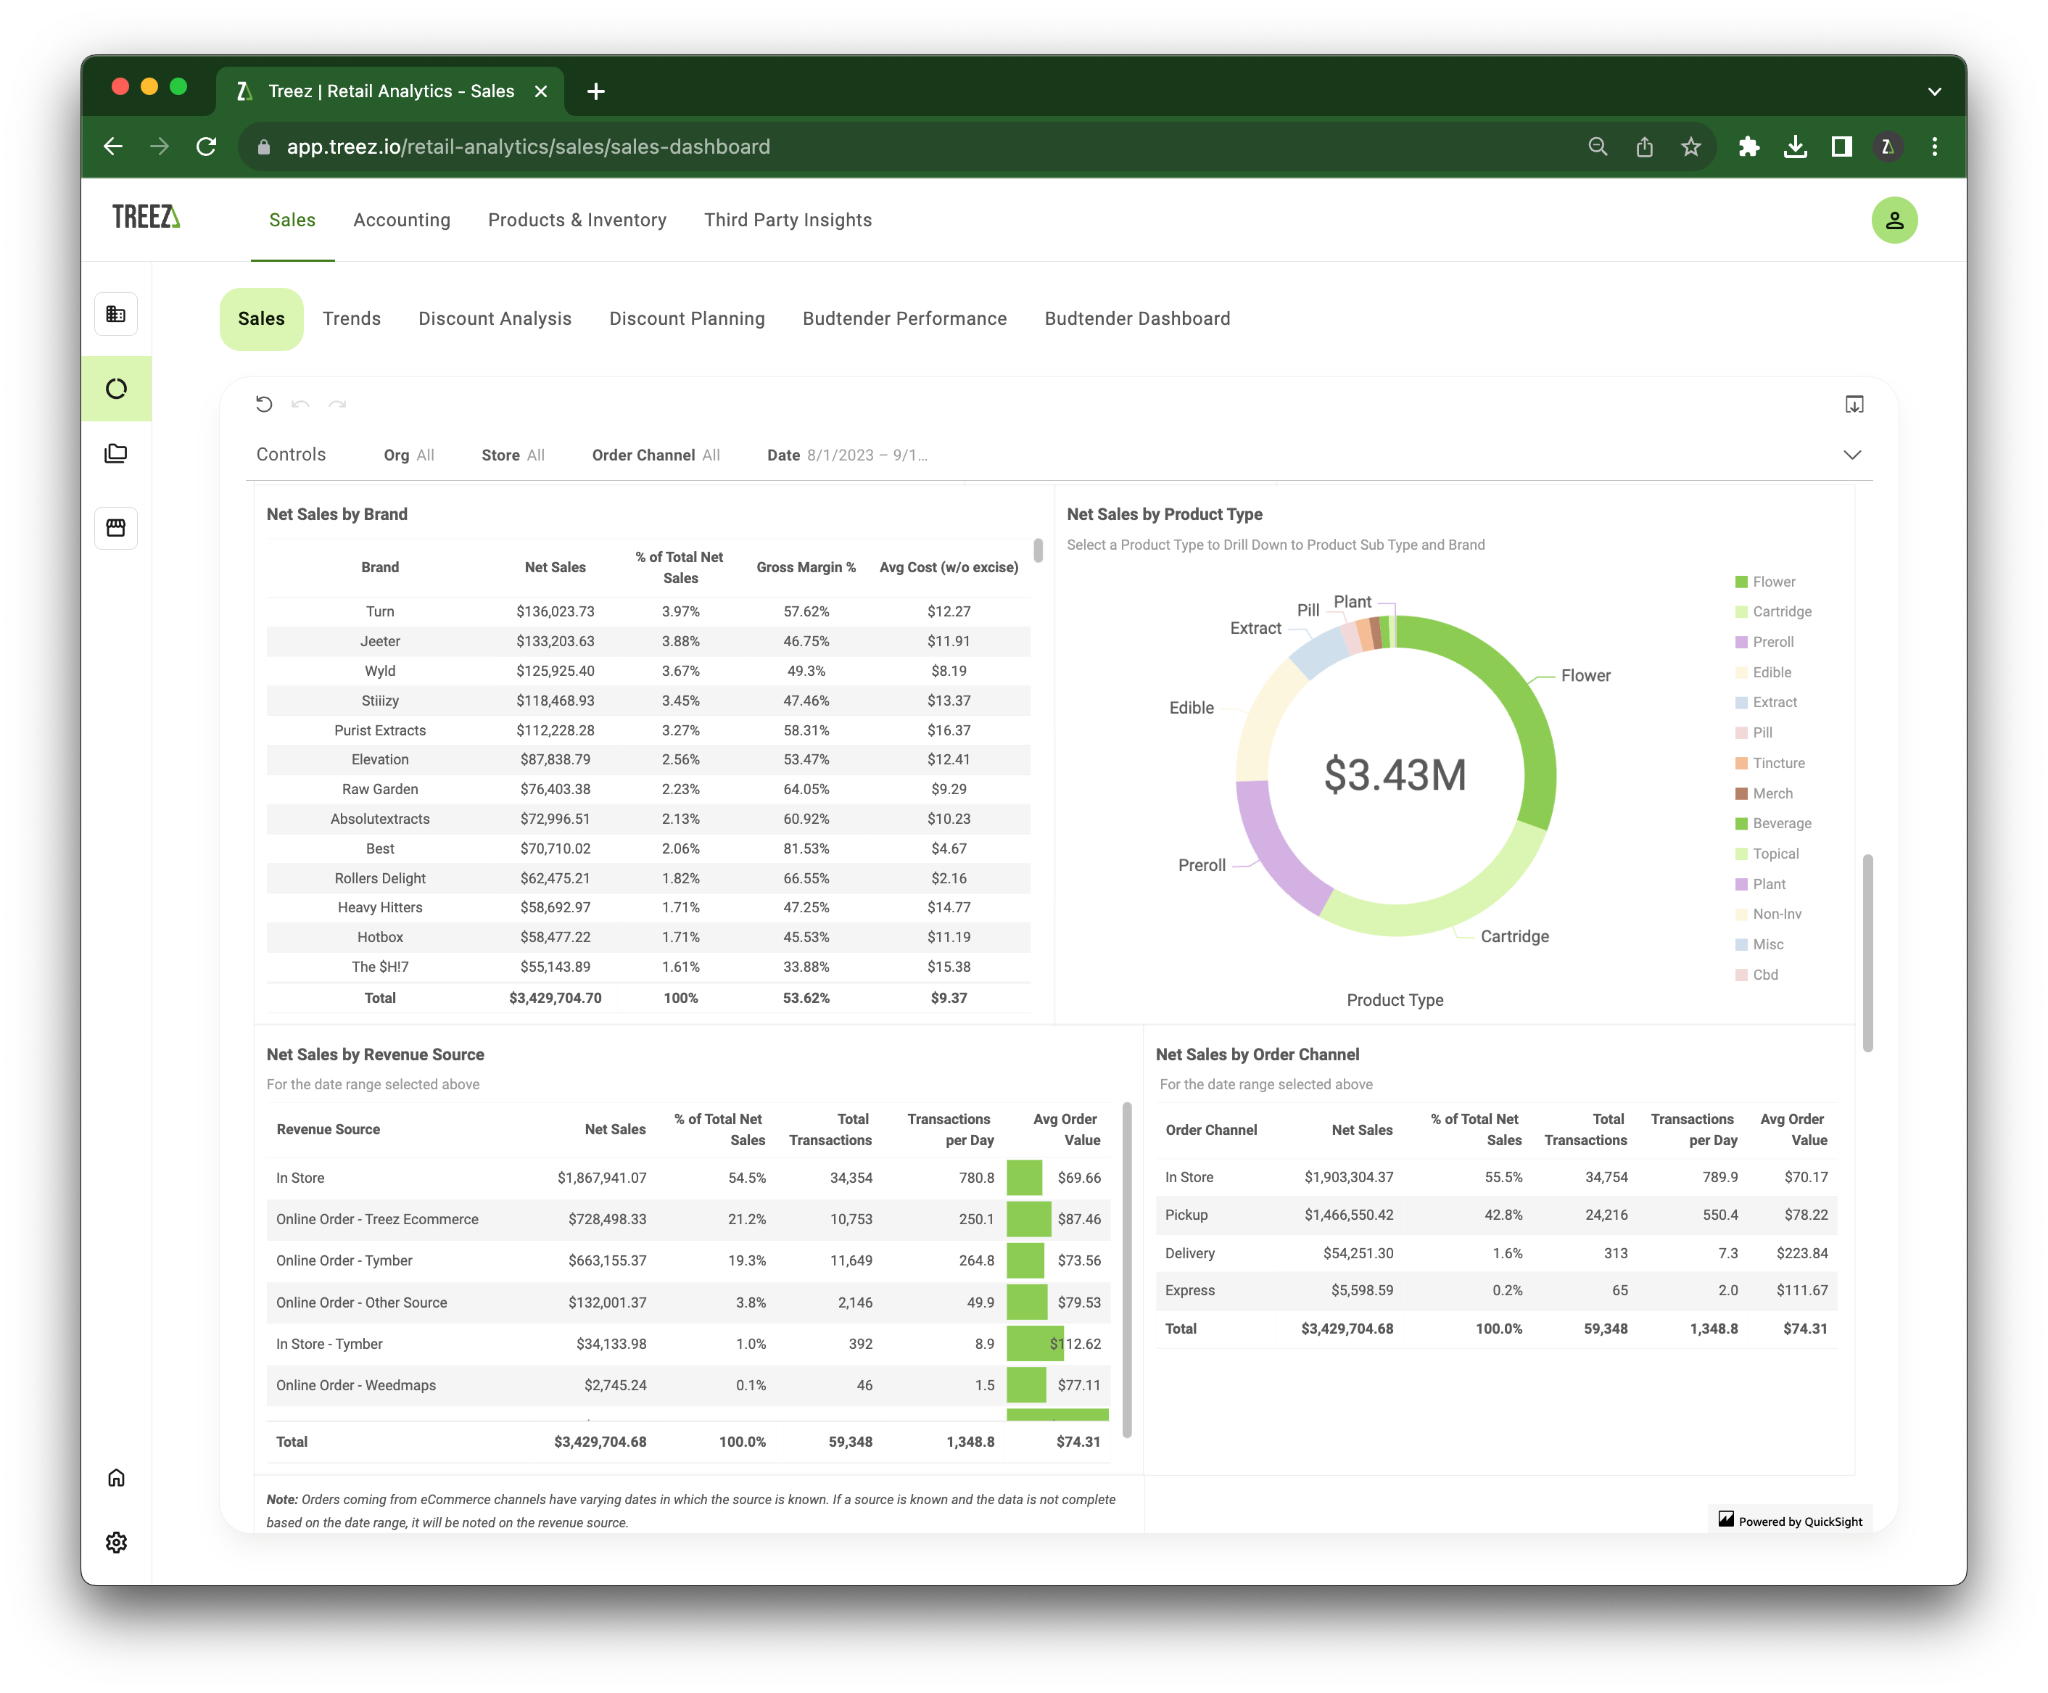Screen dimensions: 2048x1693
Task: Select the Raw Garden brand row
Action: (648, 789)
